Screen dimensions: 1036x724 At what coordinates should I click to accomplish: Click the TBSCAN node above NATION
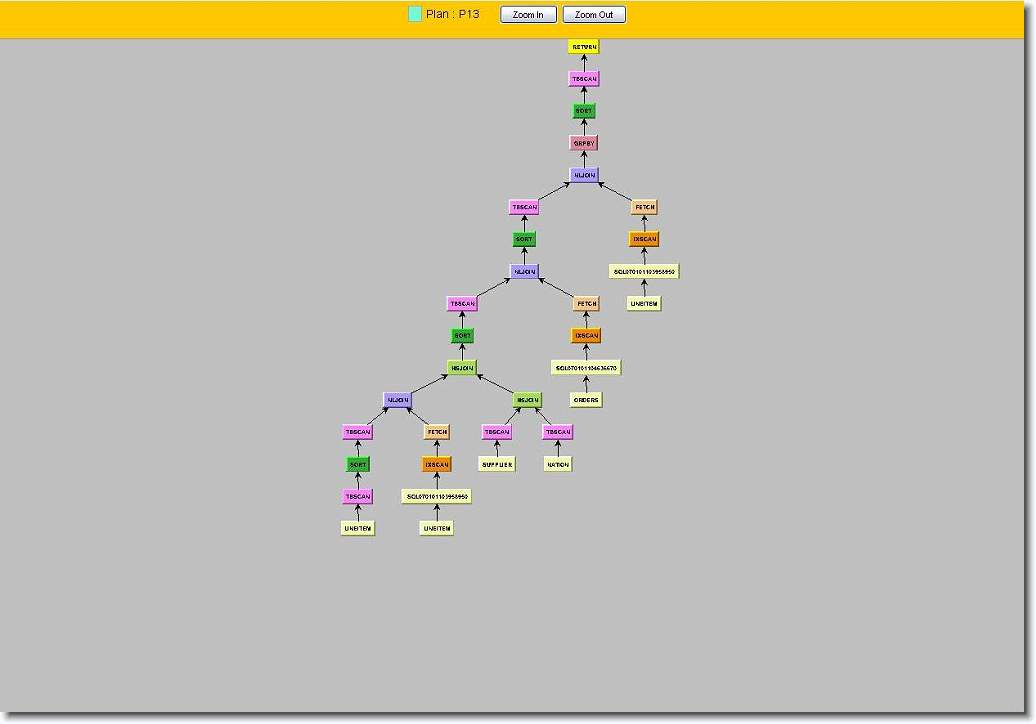tap(558, 432)
